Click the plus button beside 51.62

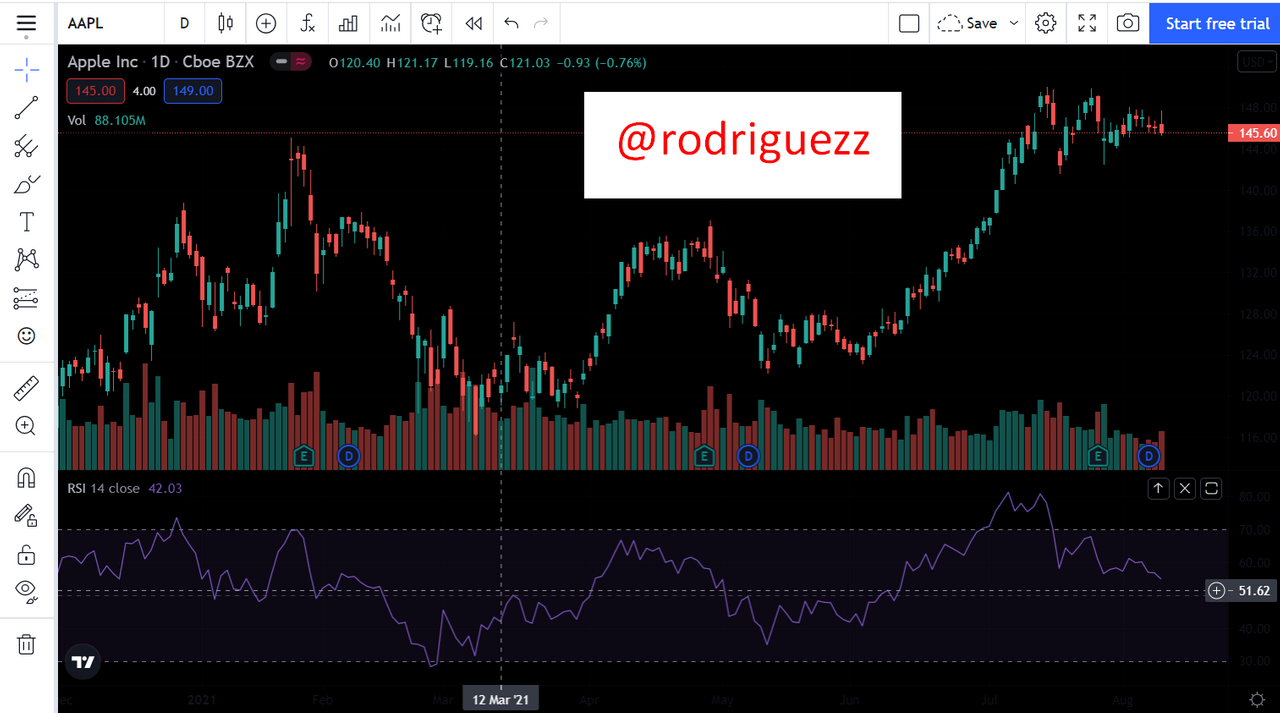(x=1216, y=591)
